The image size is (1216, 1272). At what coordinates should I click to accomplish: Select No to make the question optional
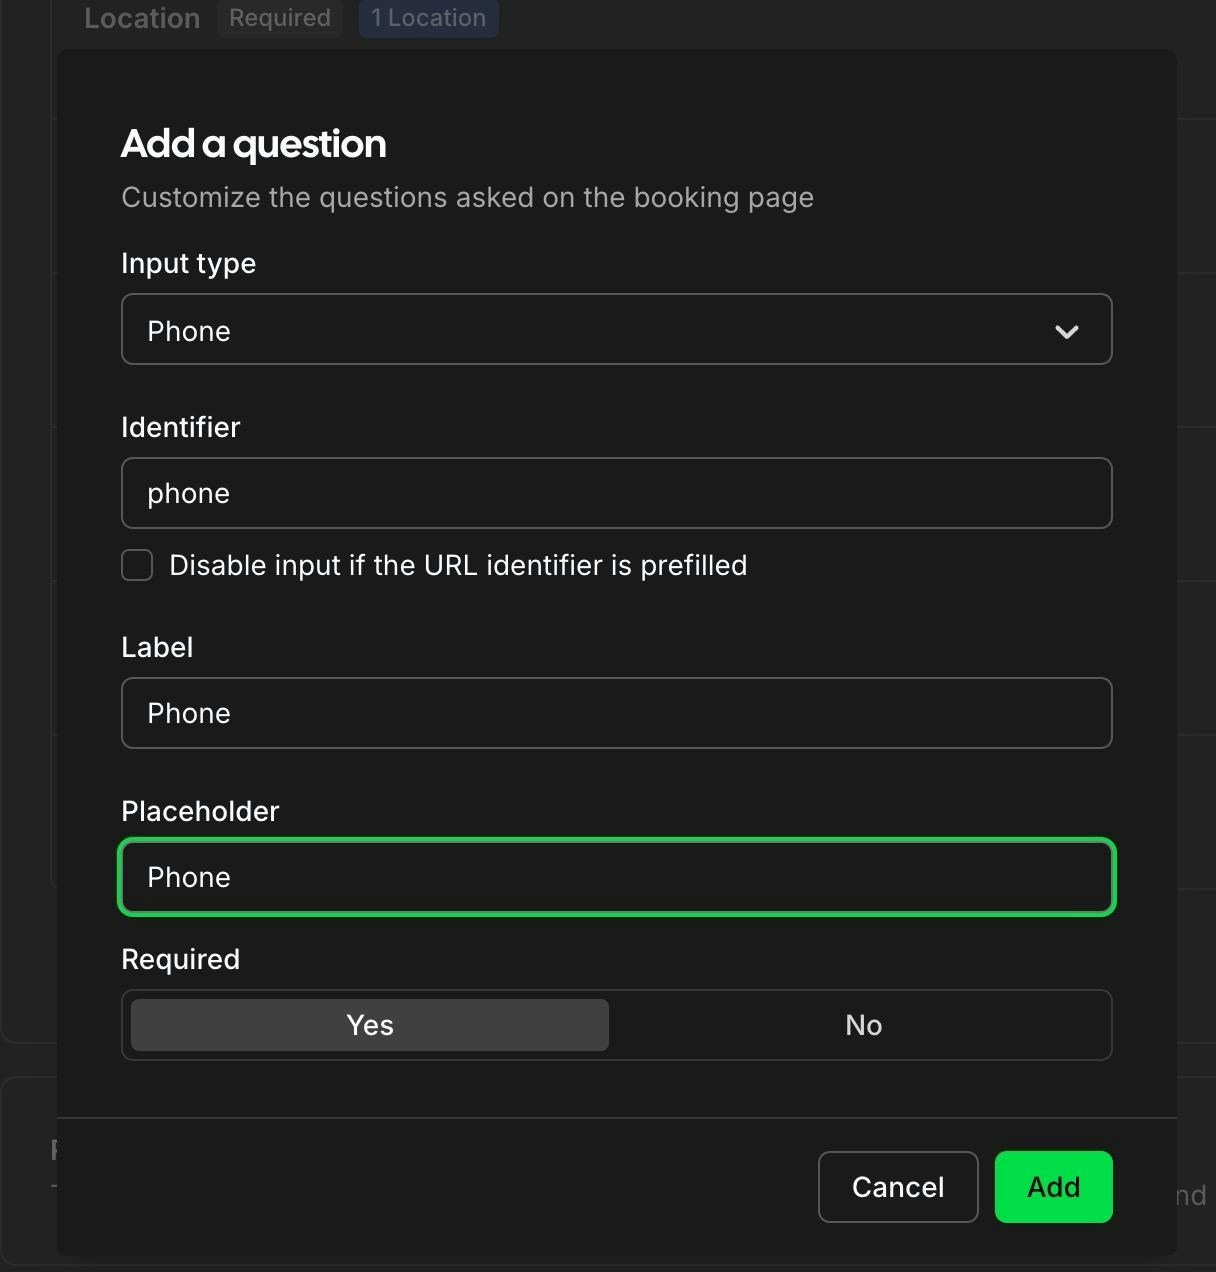pos(862,1025)
